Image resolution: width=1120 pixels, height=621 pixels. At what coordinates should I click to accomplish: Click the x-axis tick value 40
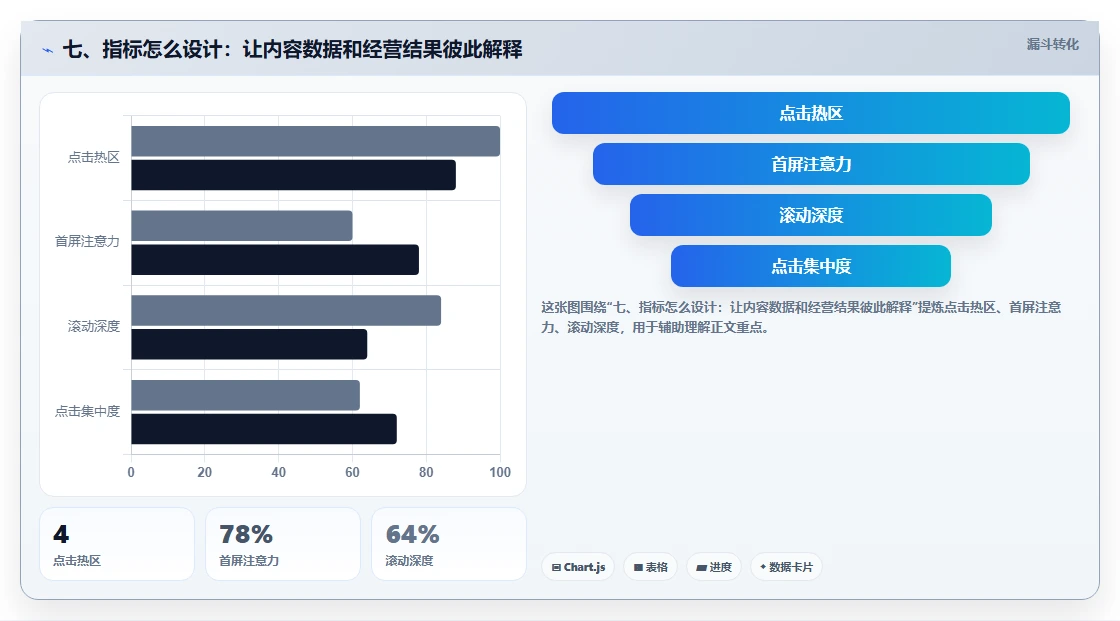(279, 472)
